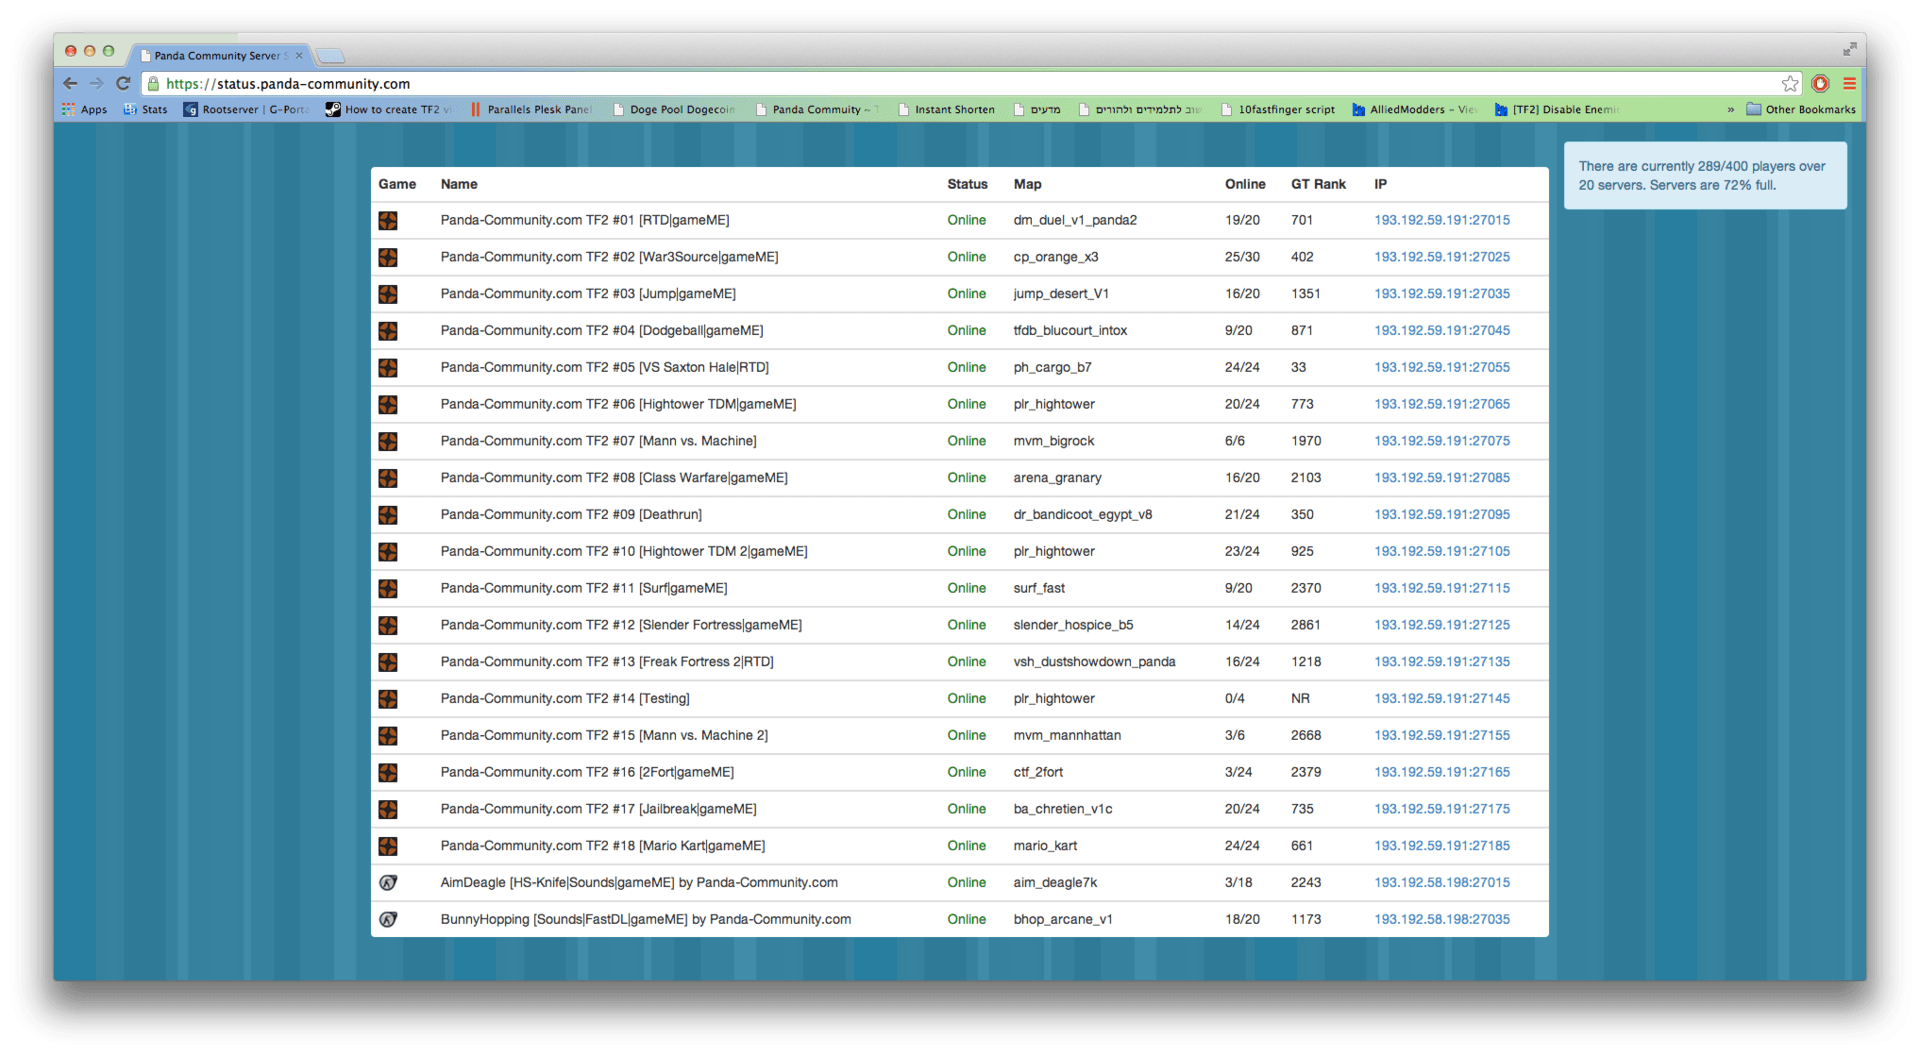The image size is (1920, 1055).
Task: Open the Doge Pool Dogecoin bookmark
Action: 674,110
